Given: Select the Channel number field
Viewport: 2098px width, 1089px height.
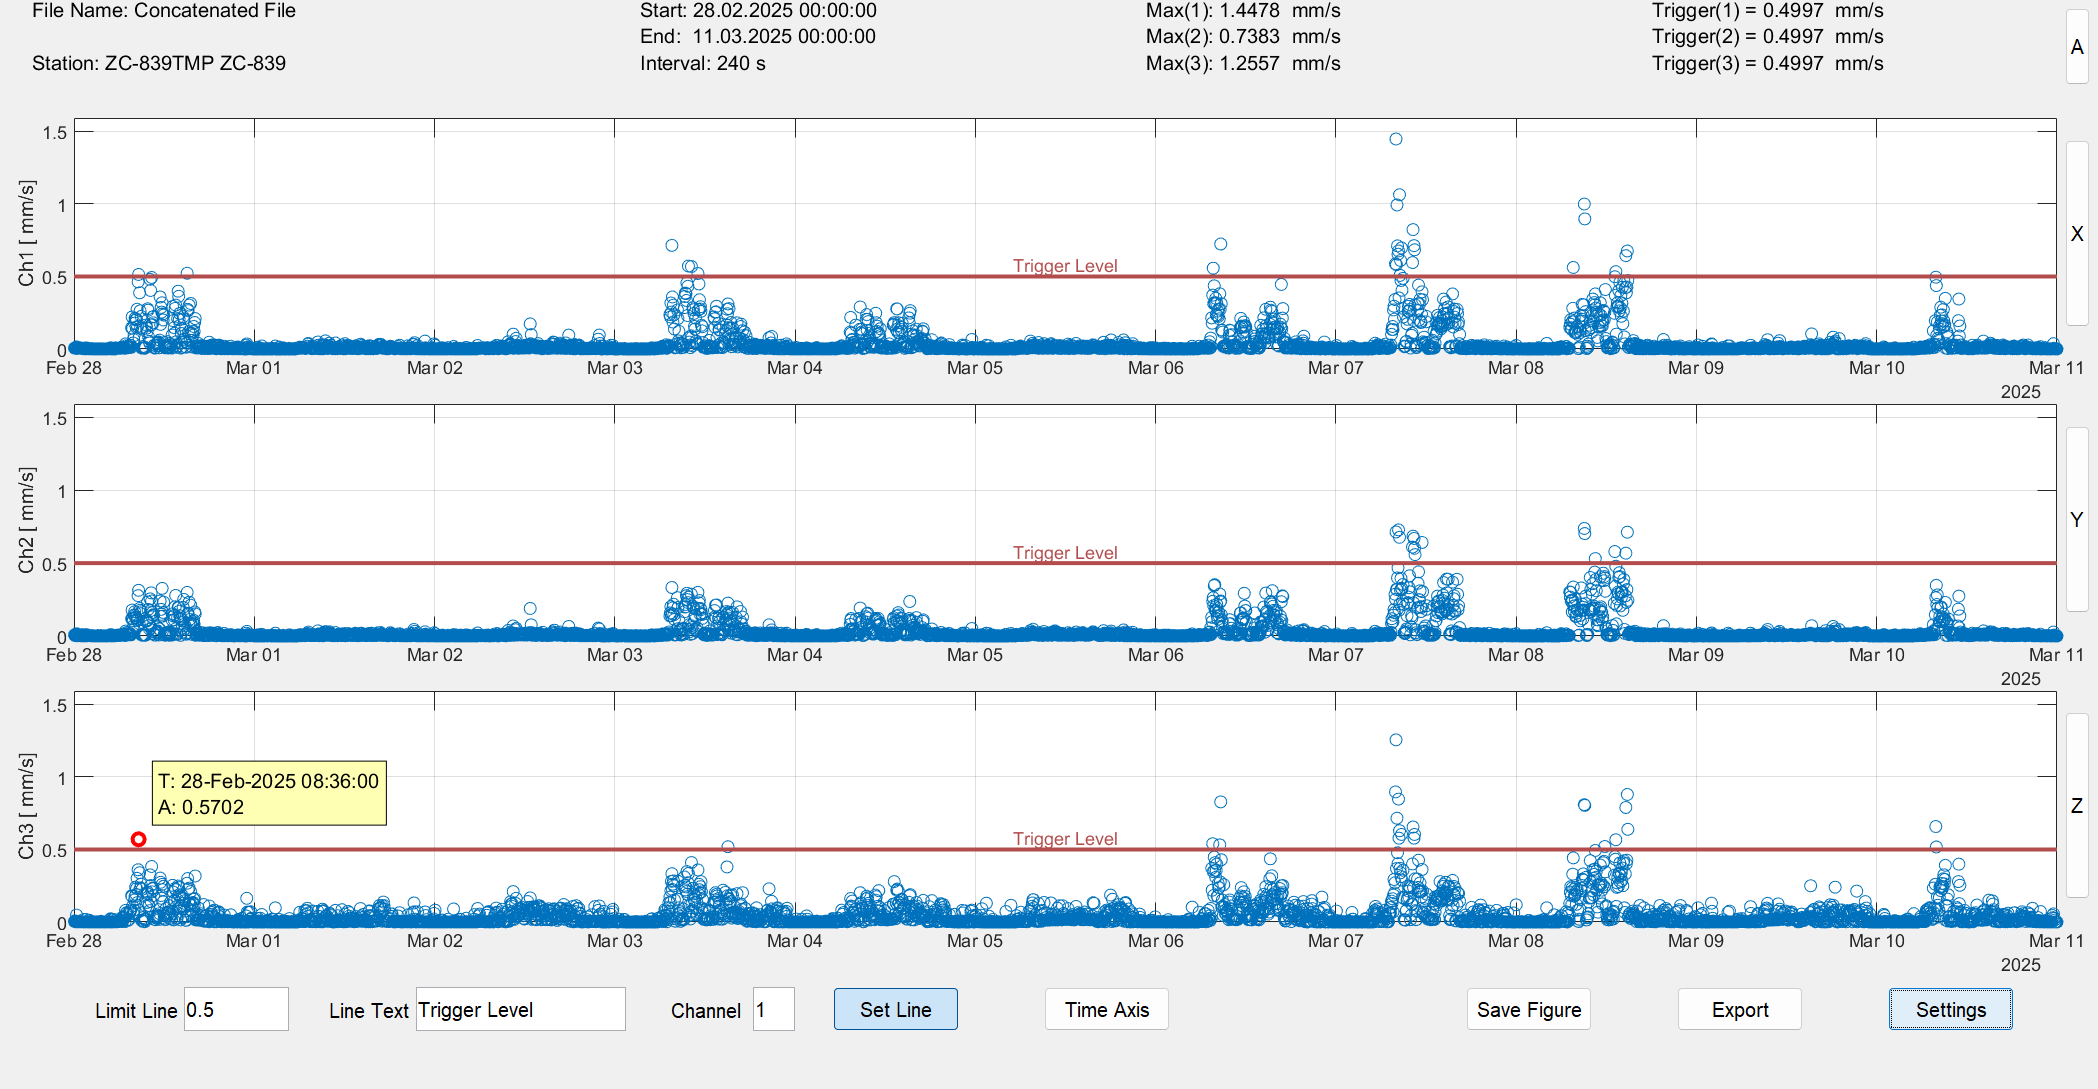Looking at the screenshot, I should (x=773, y=1009).
